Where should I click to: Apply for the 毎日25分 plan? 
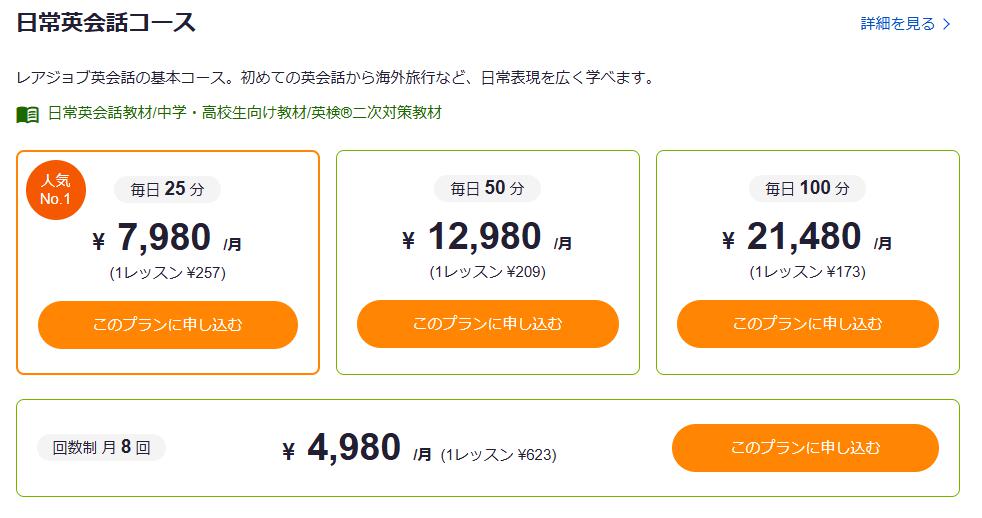pyautogui.click(x=168, y=325)
